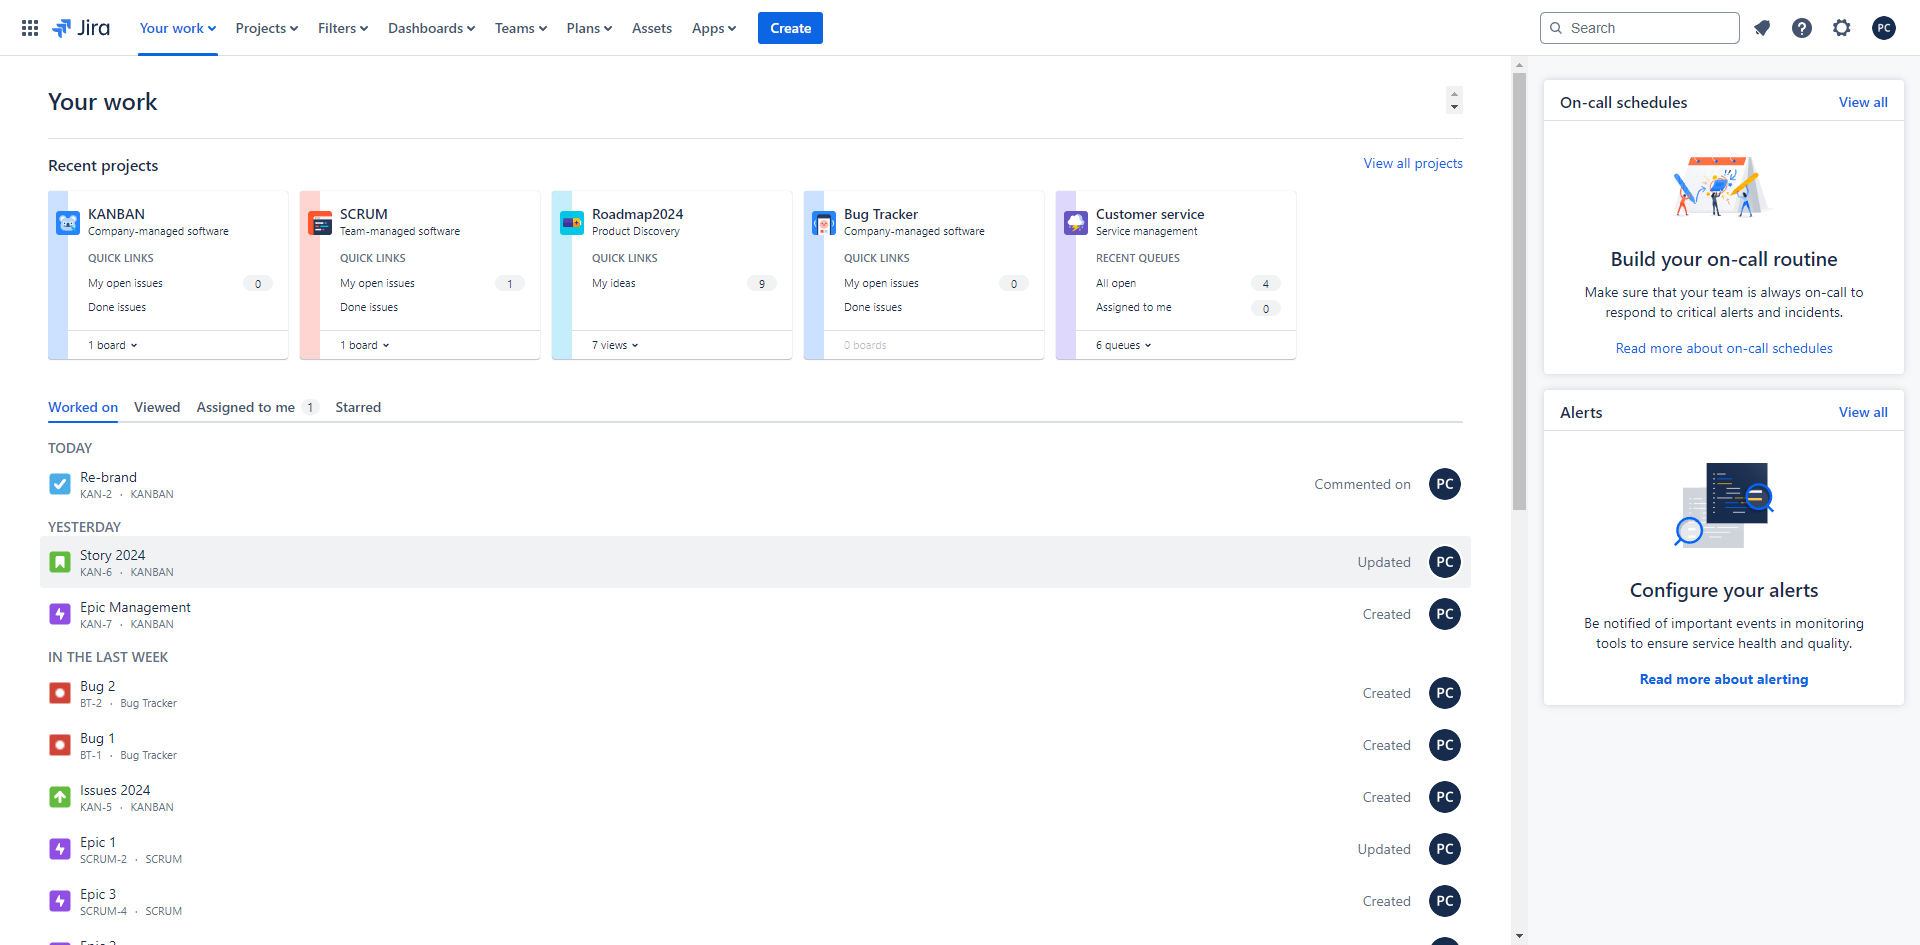Click the Jira logo
The width and height of the screenshot is (1920, 945).
coord(81,28)
